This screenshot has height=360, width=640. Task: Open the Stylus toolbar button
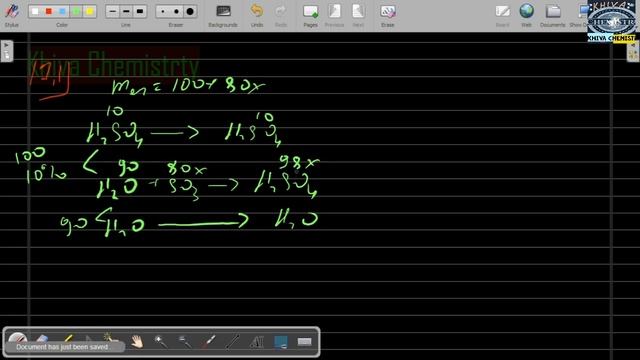pos(12,15)
